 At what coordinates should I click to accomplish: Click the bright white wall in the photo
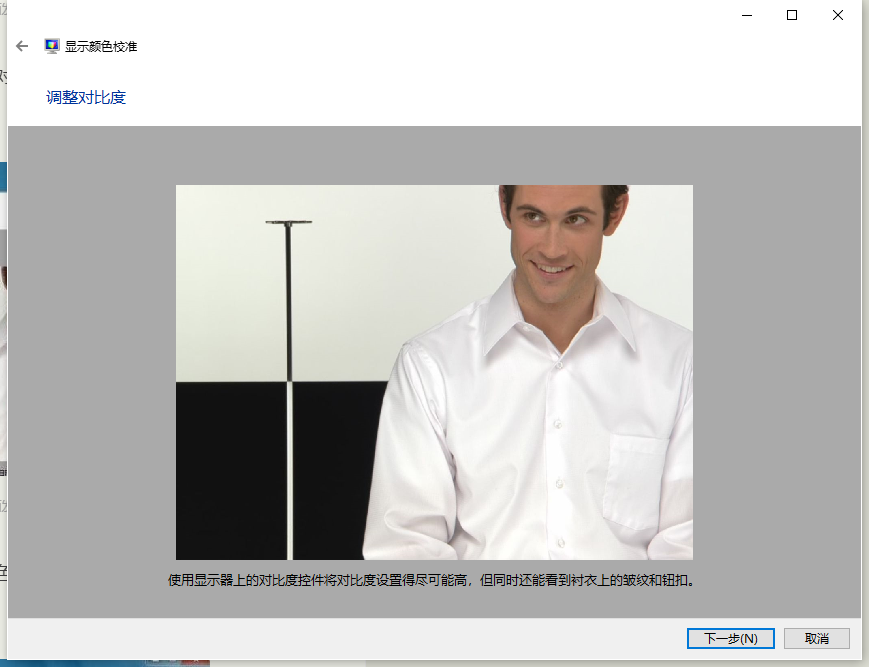(230, 250)
